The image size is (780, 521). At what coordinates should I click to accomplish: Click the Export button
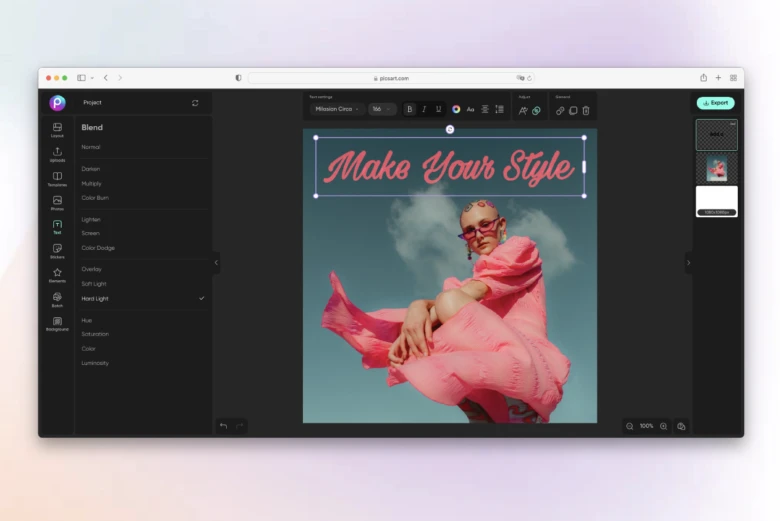tap(716, 103)
